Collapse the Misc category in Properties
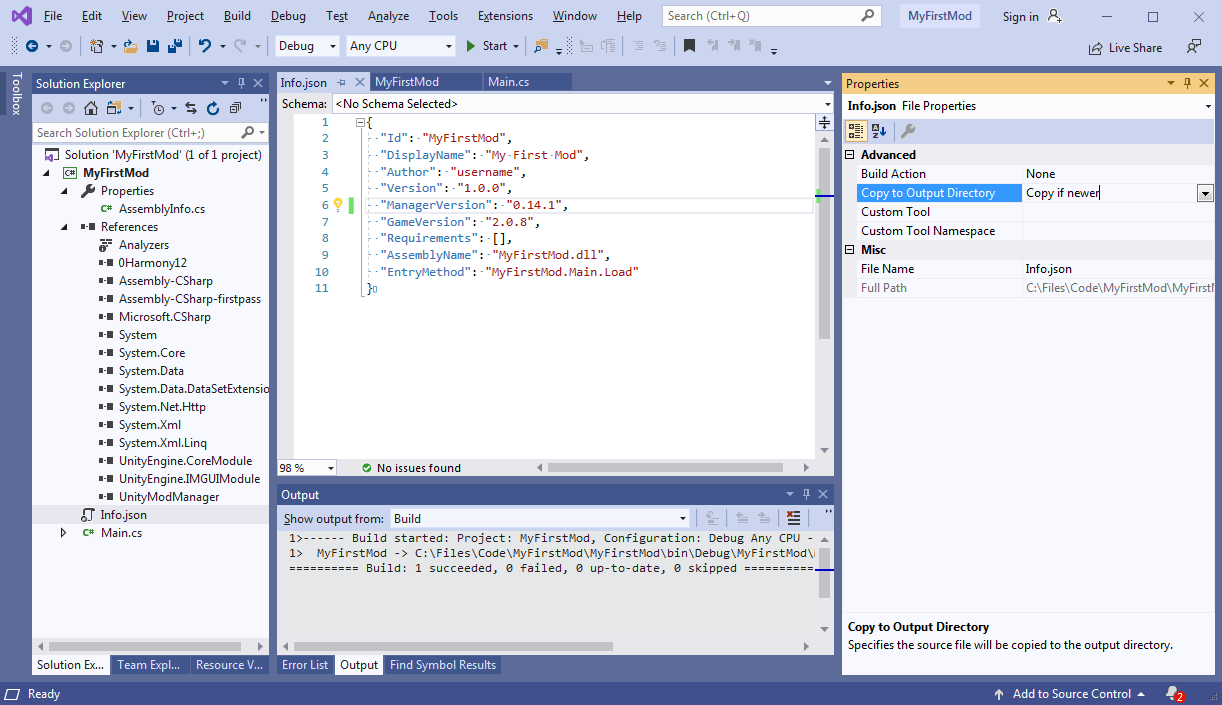 point(851,250)
